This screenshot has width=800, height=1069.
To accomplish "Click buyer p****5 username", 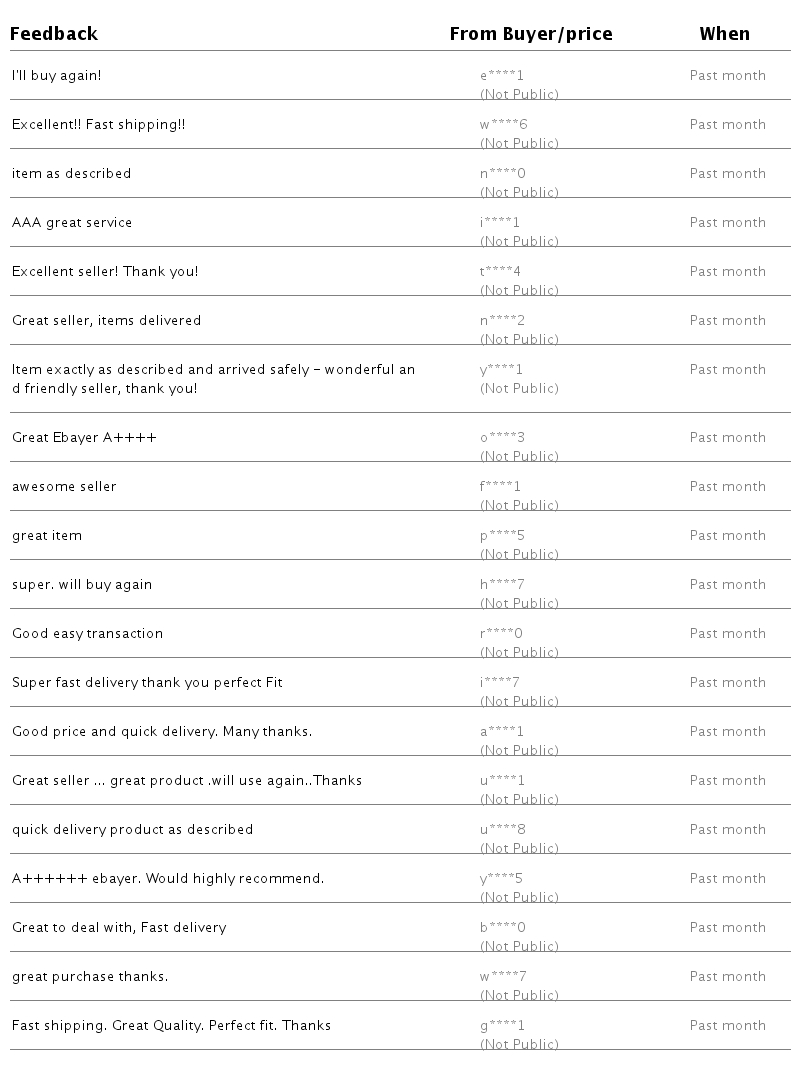I will pos(502,535).
